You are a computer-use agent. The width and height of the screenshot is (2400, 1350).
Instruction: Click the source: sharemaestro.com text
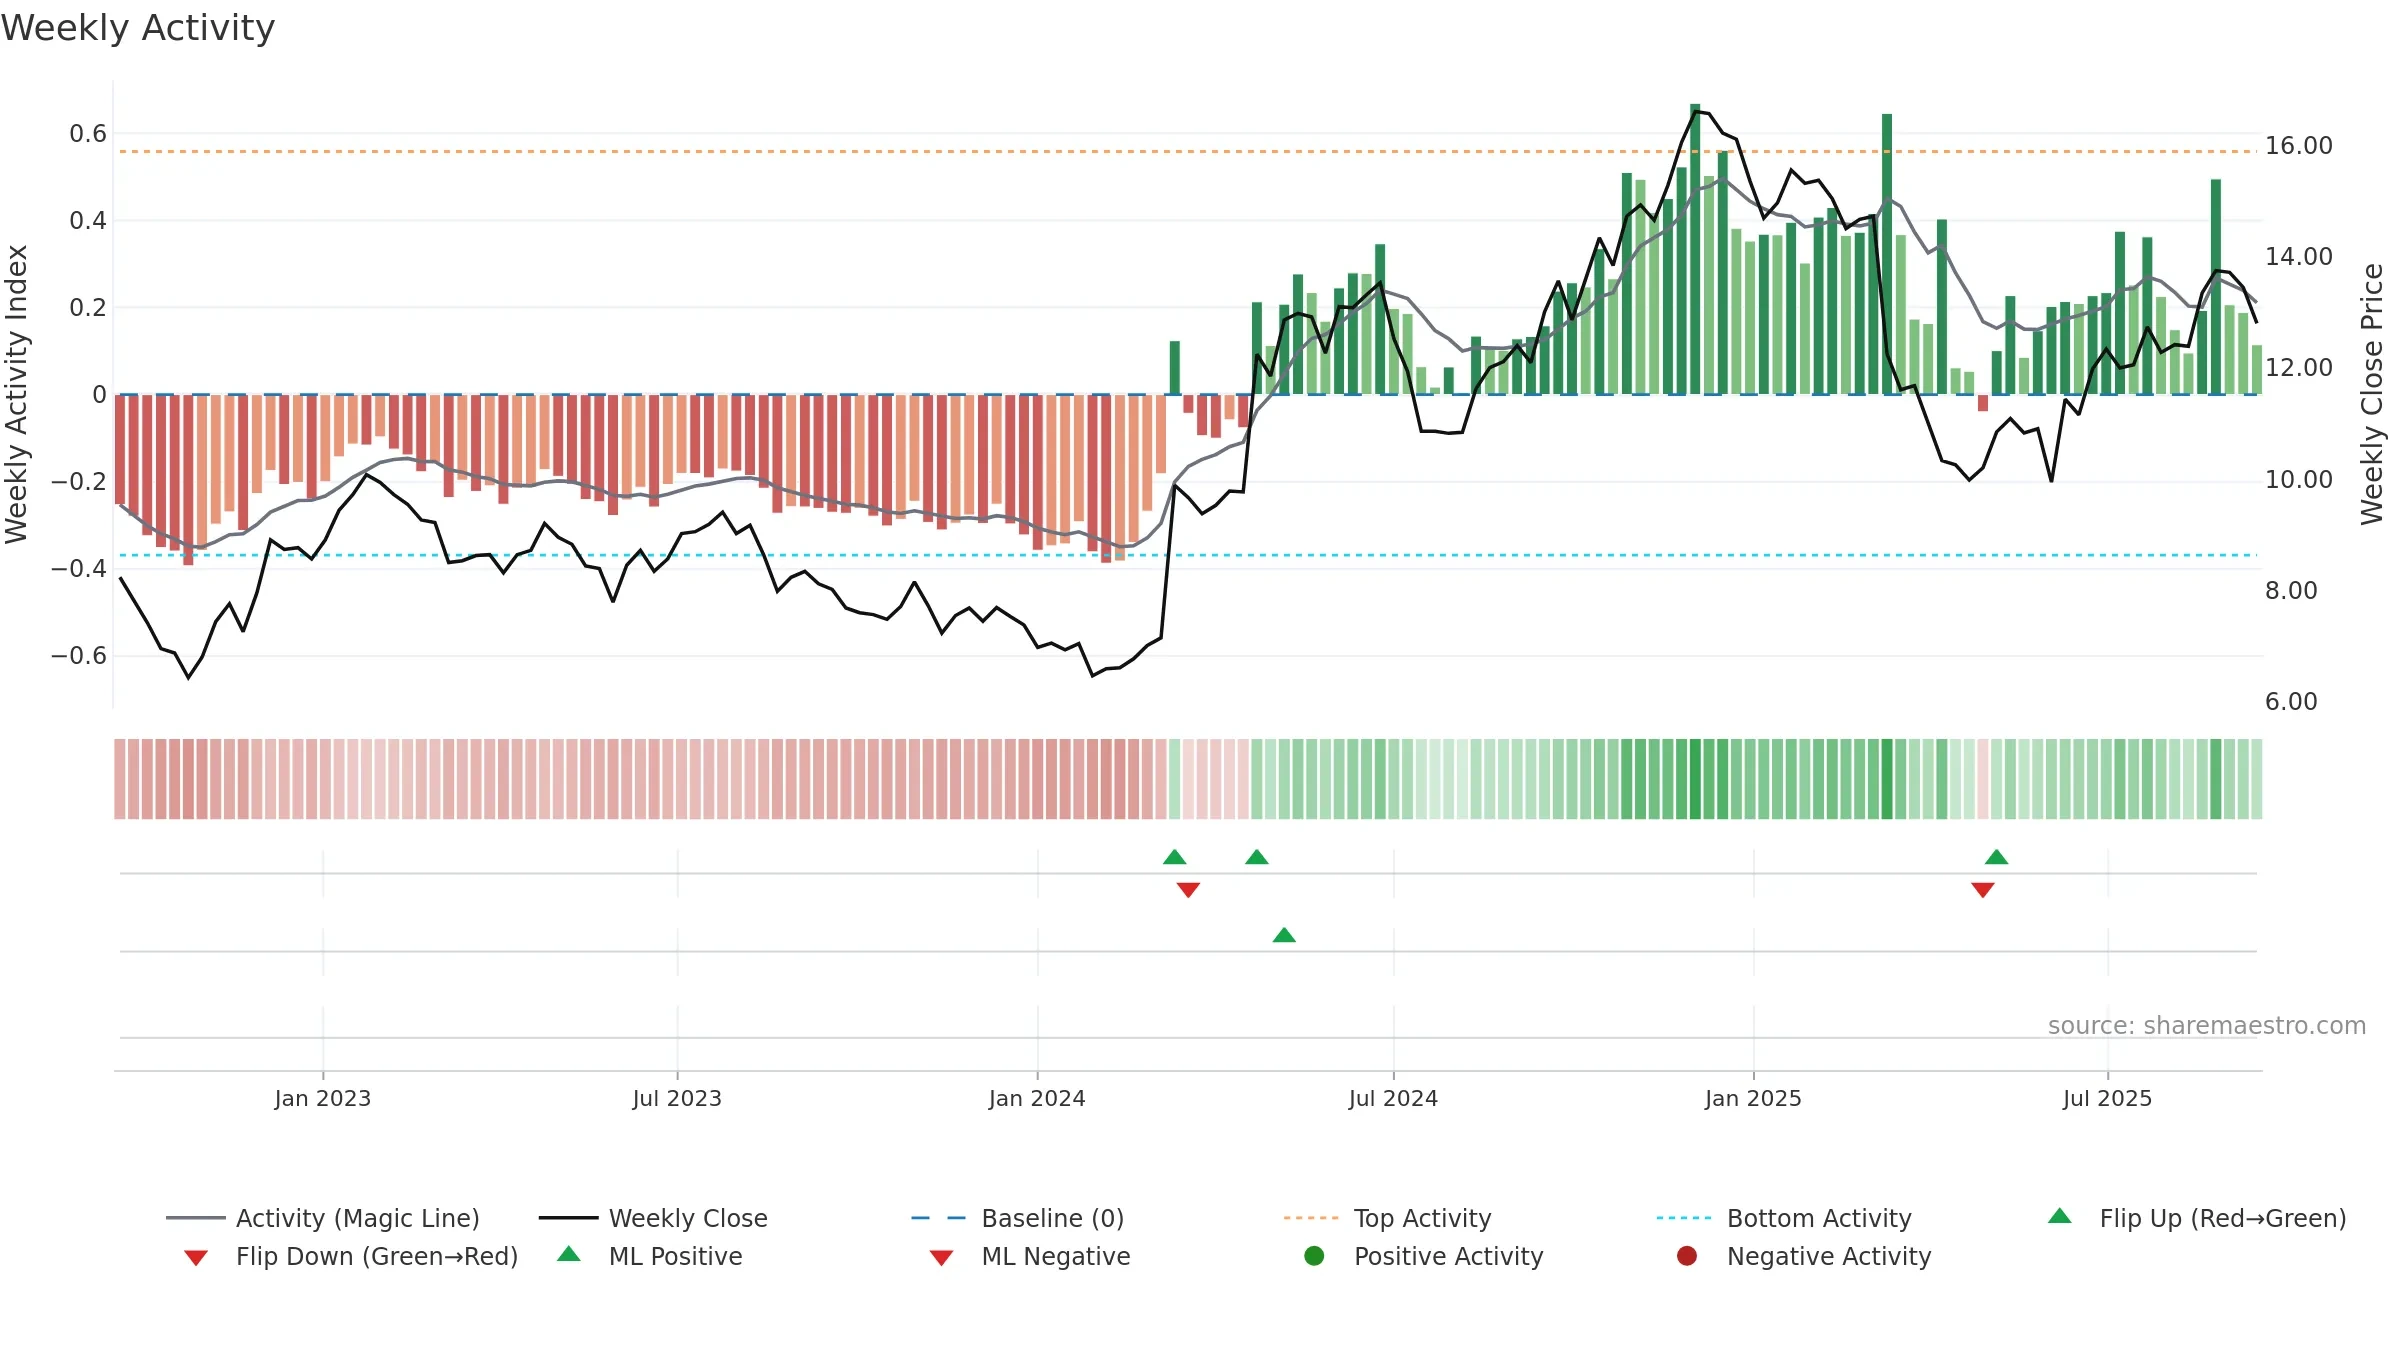click(x=2207, y=1025)
